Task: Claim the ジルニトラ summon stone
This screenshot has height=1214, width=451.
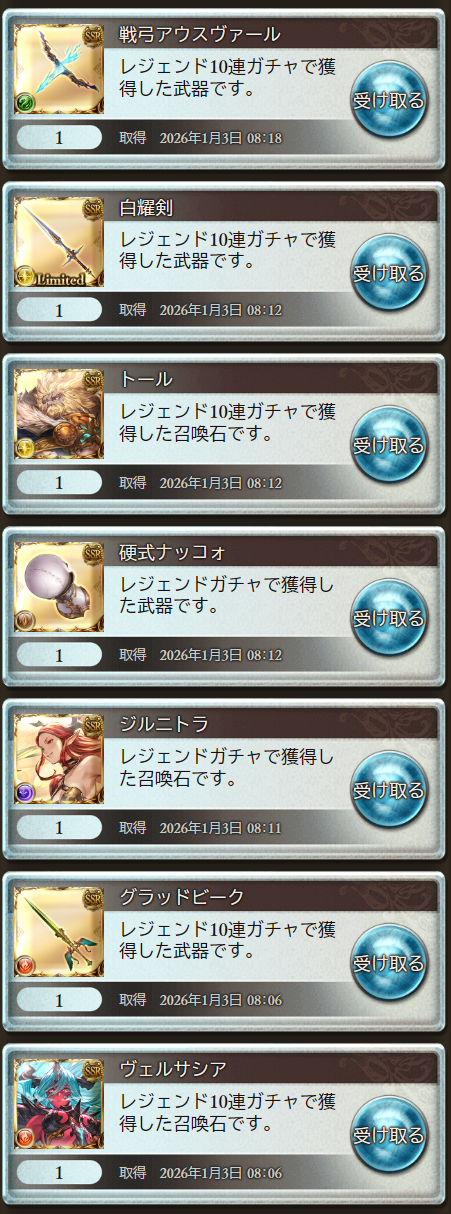Action: 389,792
